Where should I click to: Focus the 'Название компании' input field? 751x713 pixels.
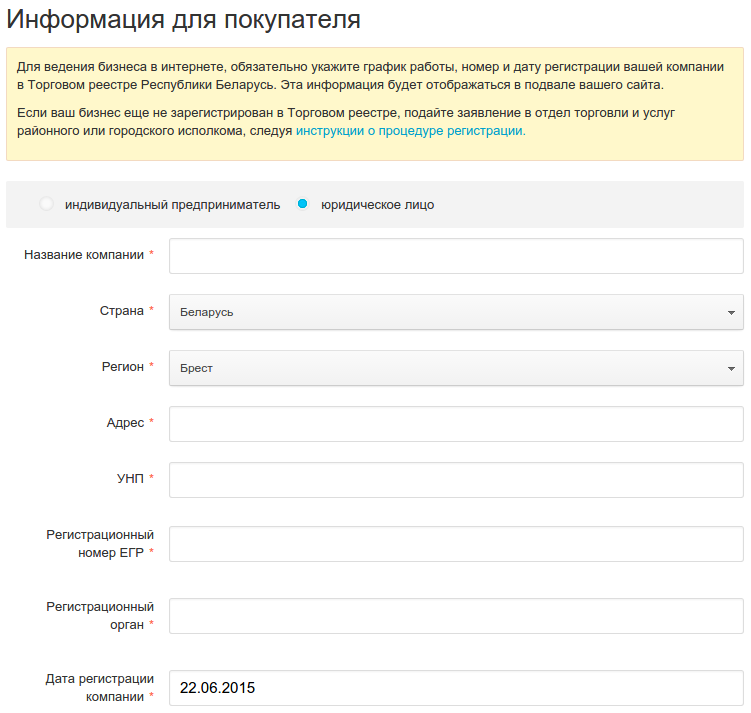[456, 256]
